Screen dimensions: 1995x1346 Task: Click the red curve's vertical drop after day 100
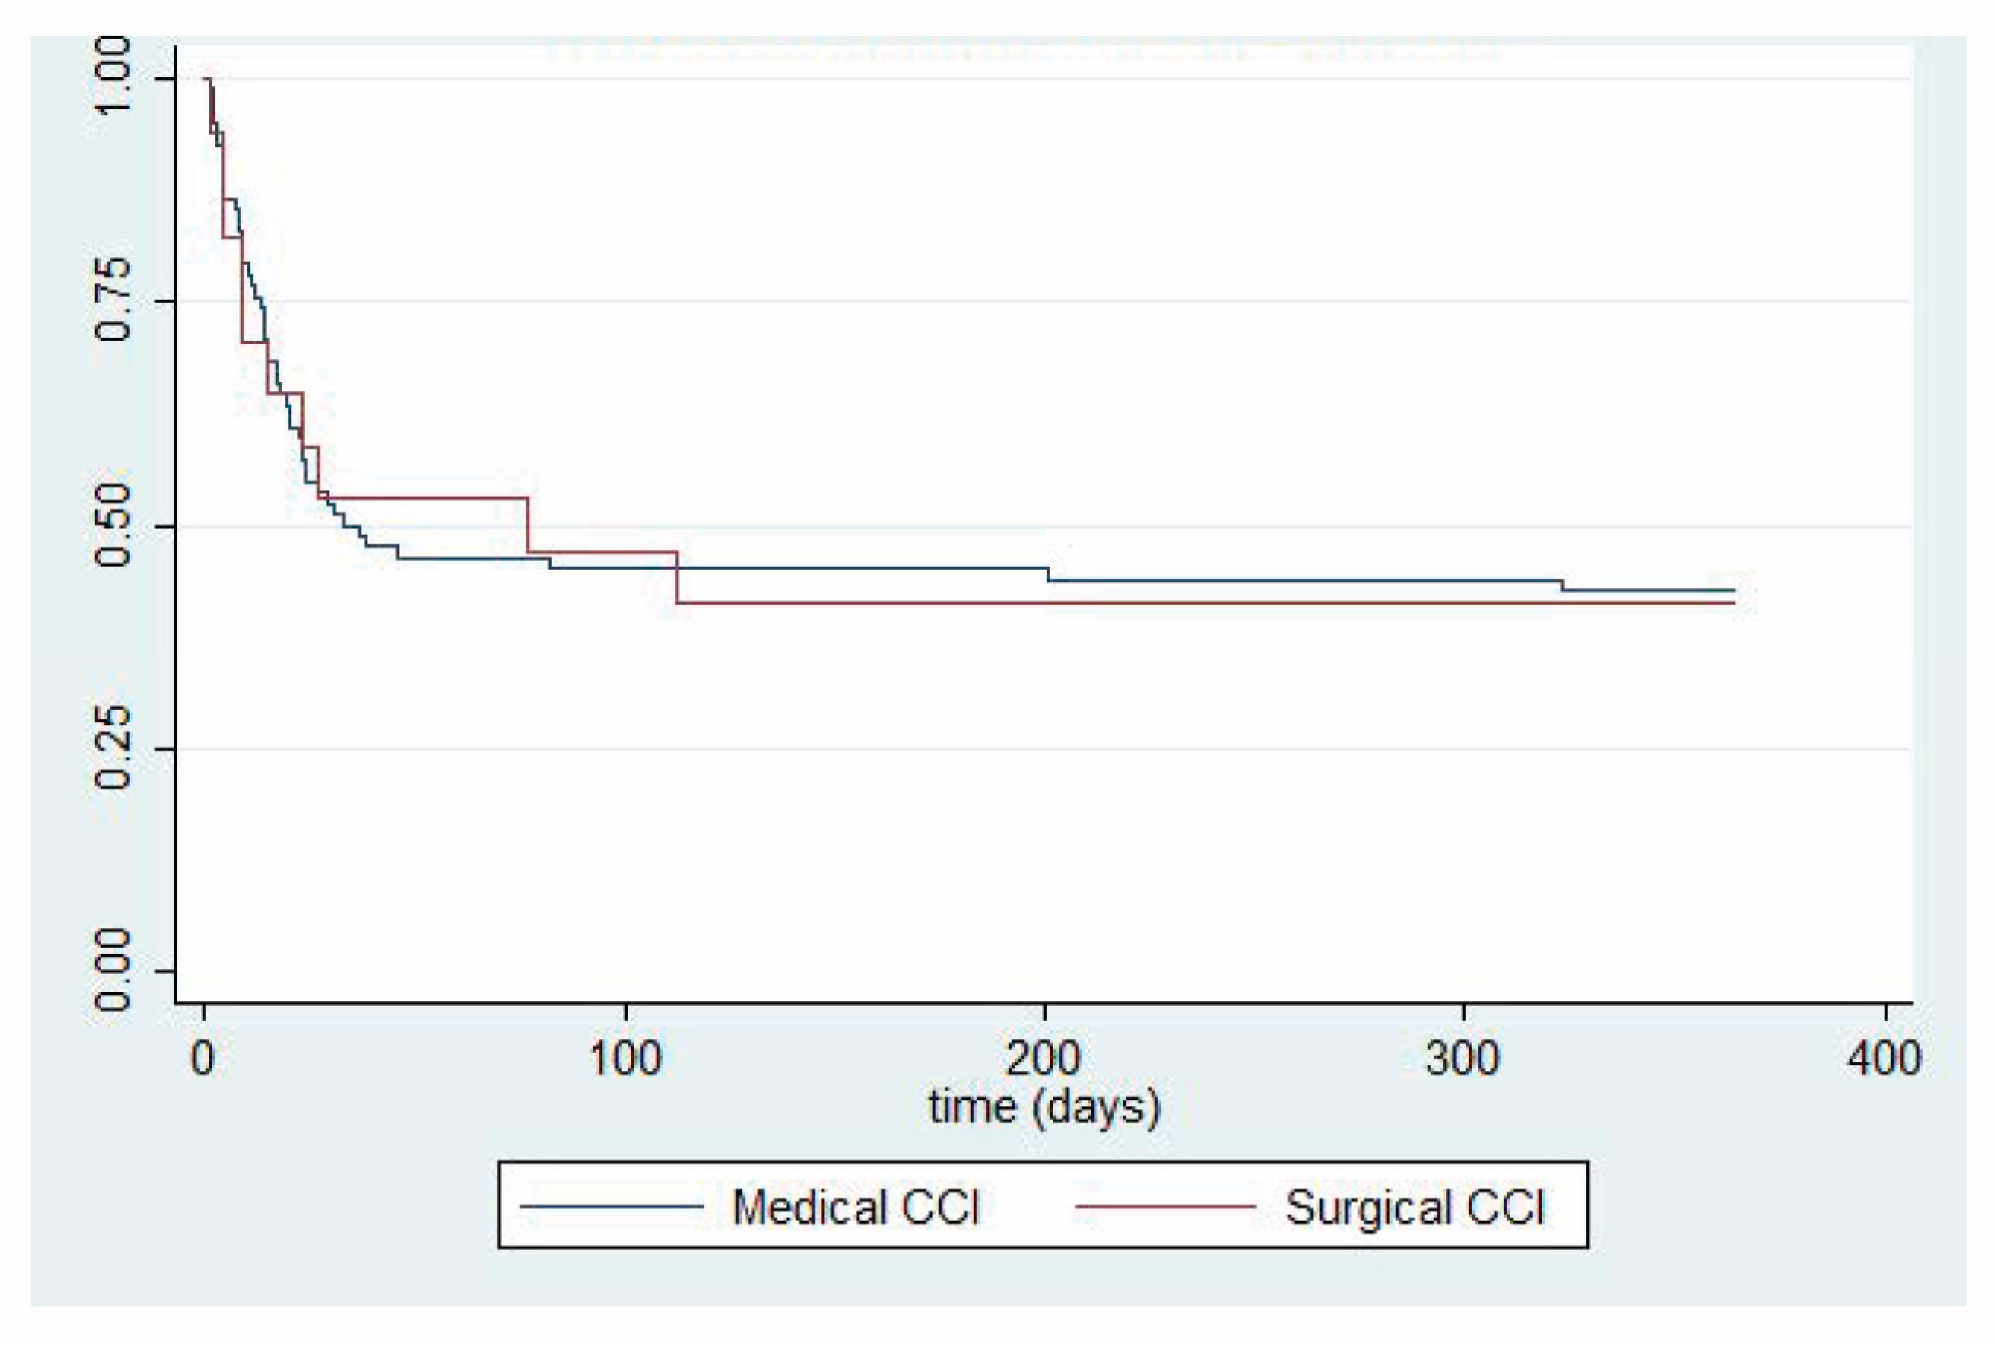(677, 578)
